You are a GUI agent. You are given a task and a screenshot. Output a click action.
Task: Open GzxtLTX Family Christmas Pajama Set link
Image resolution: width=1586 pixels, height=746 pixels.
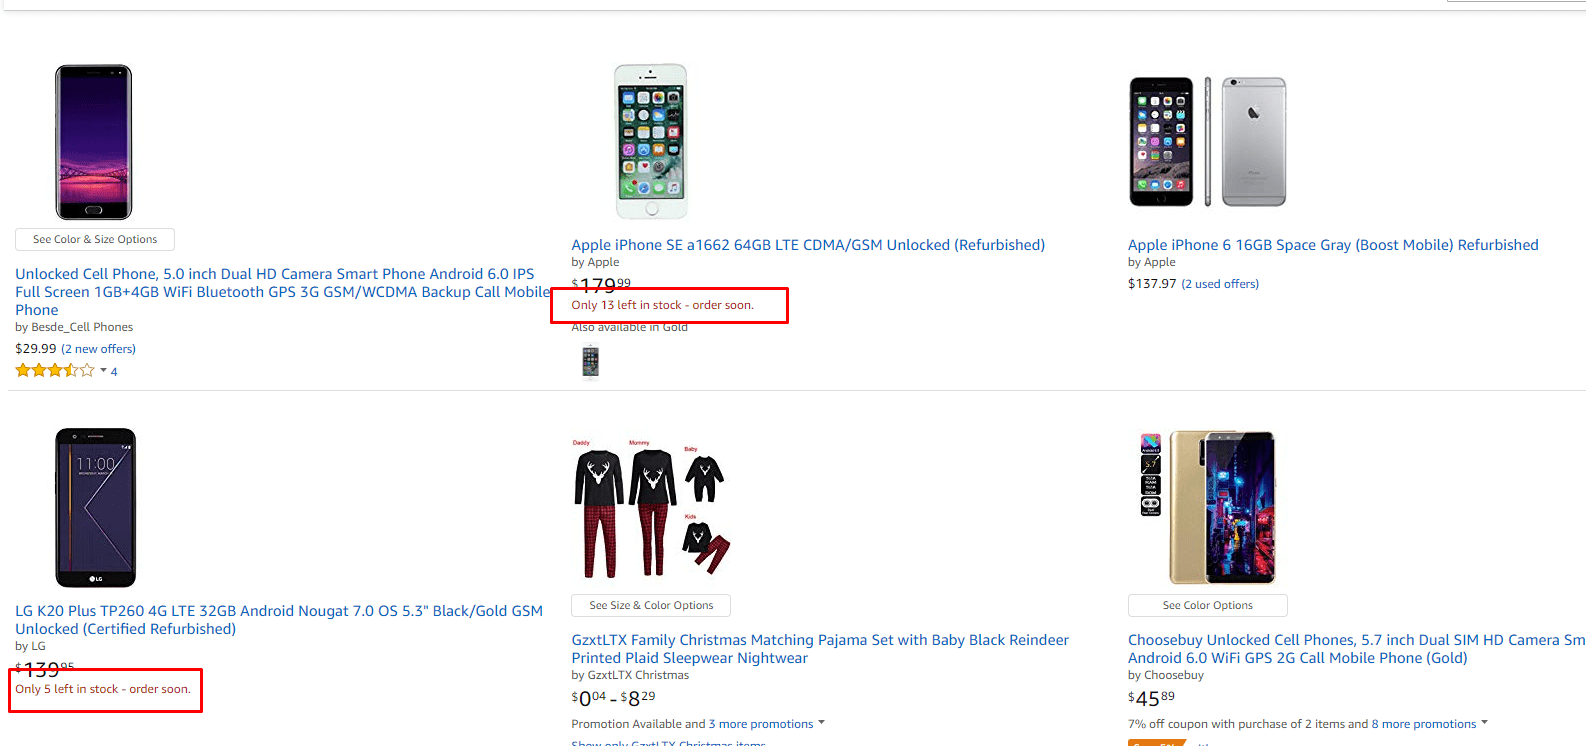point(820,649)
